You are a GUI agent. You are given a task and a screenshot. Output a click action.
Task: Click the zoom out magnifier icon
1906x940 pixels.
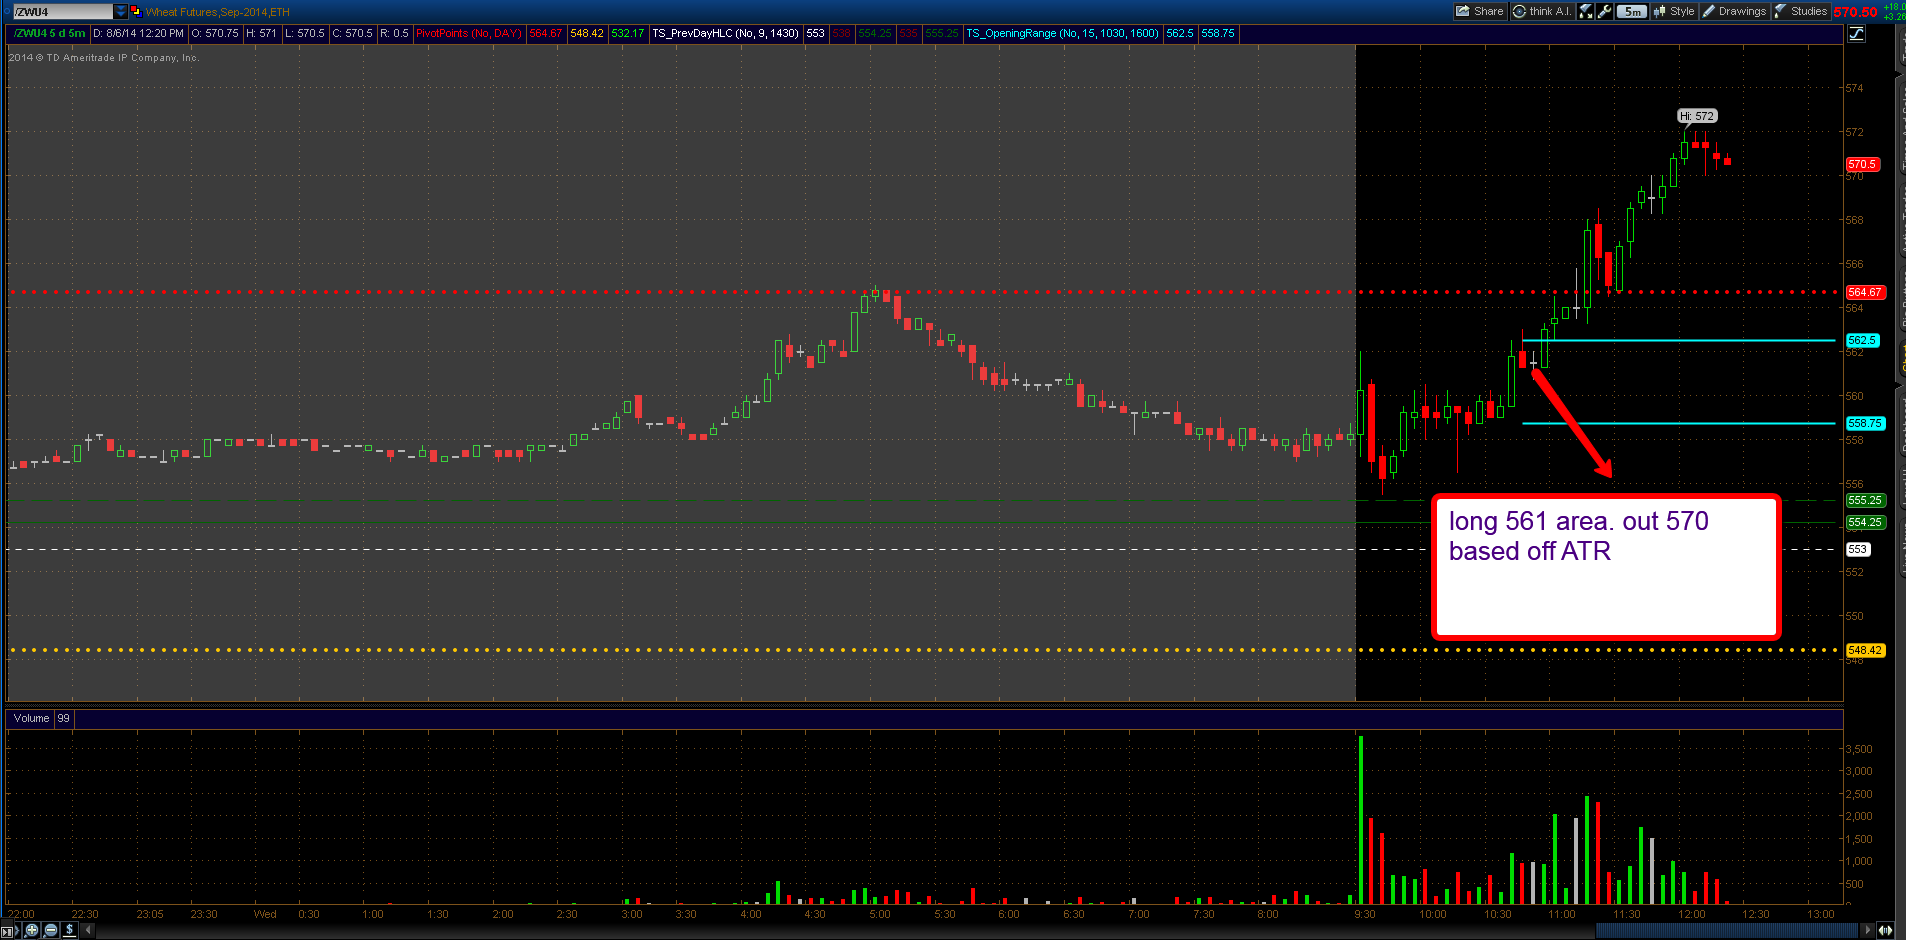(x=51, y=930)
